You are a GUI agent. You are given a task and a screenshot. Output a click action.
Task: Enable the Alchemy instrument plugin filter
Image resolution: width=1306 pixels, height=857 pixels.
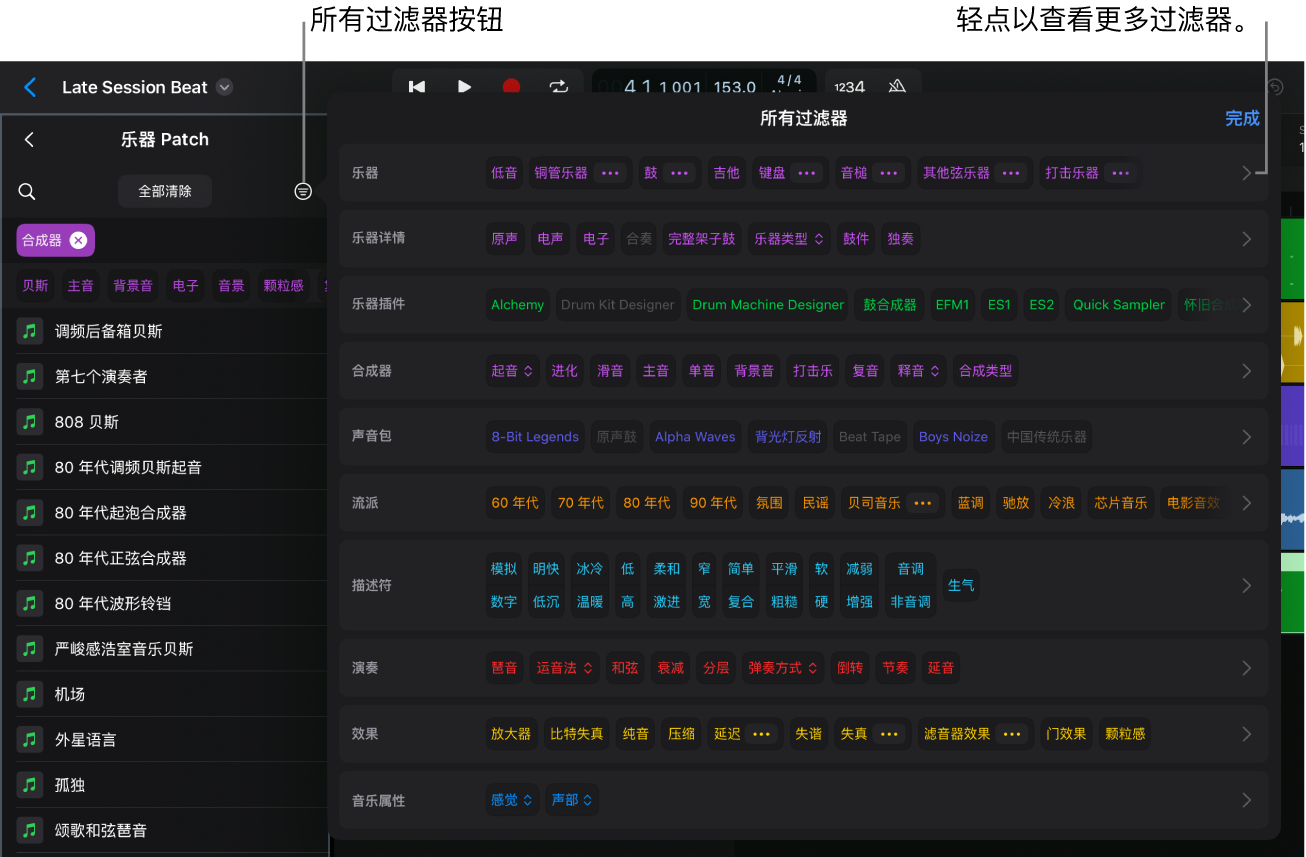click(517, 305)
